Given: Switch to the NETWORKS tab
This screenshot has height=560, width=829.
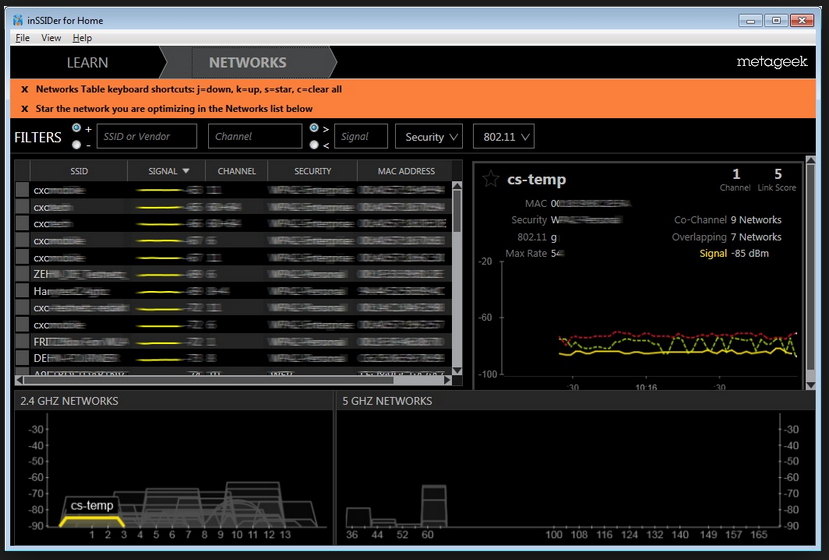Looking at the screenshot, I should (x=247, y=62).
